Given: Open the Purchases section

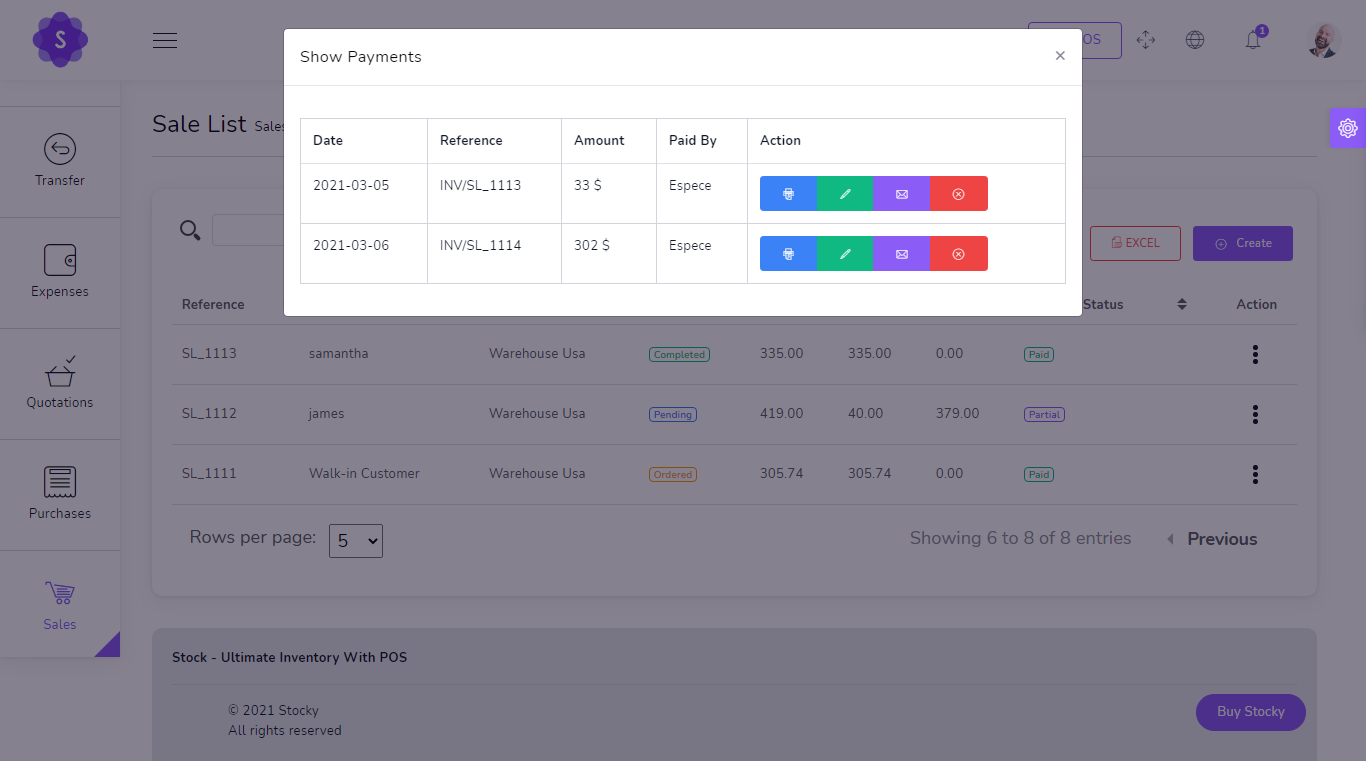Looking at the screenshot, I should coord(60,495).
